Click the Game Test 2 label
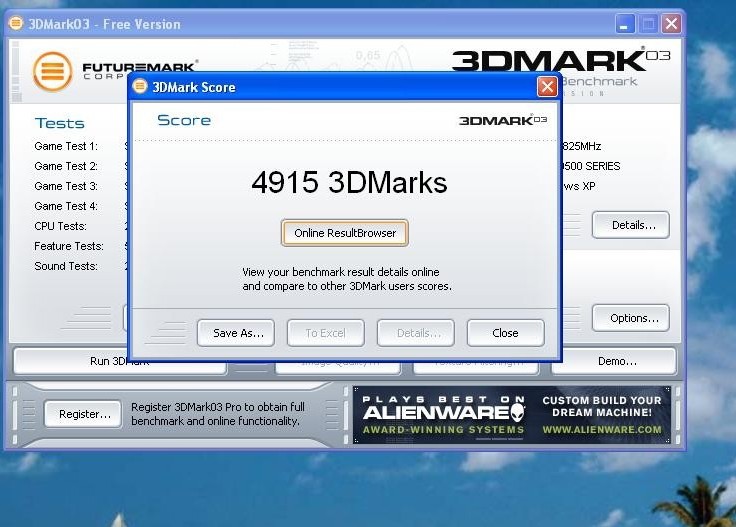This screenshot has width=736, height=527. pyautogui.click(x=66, y=166)
